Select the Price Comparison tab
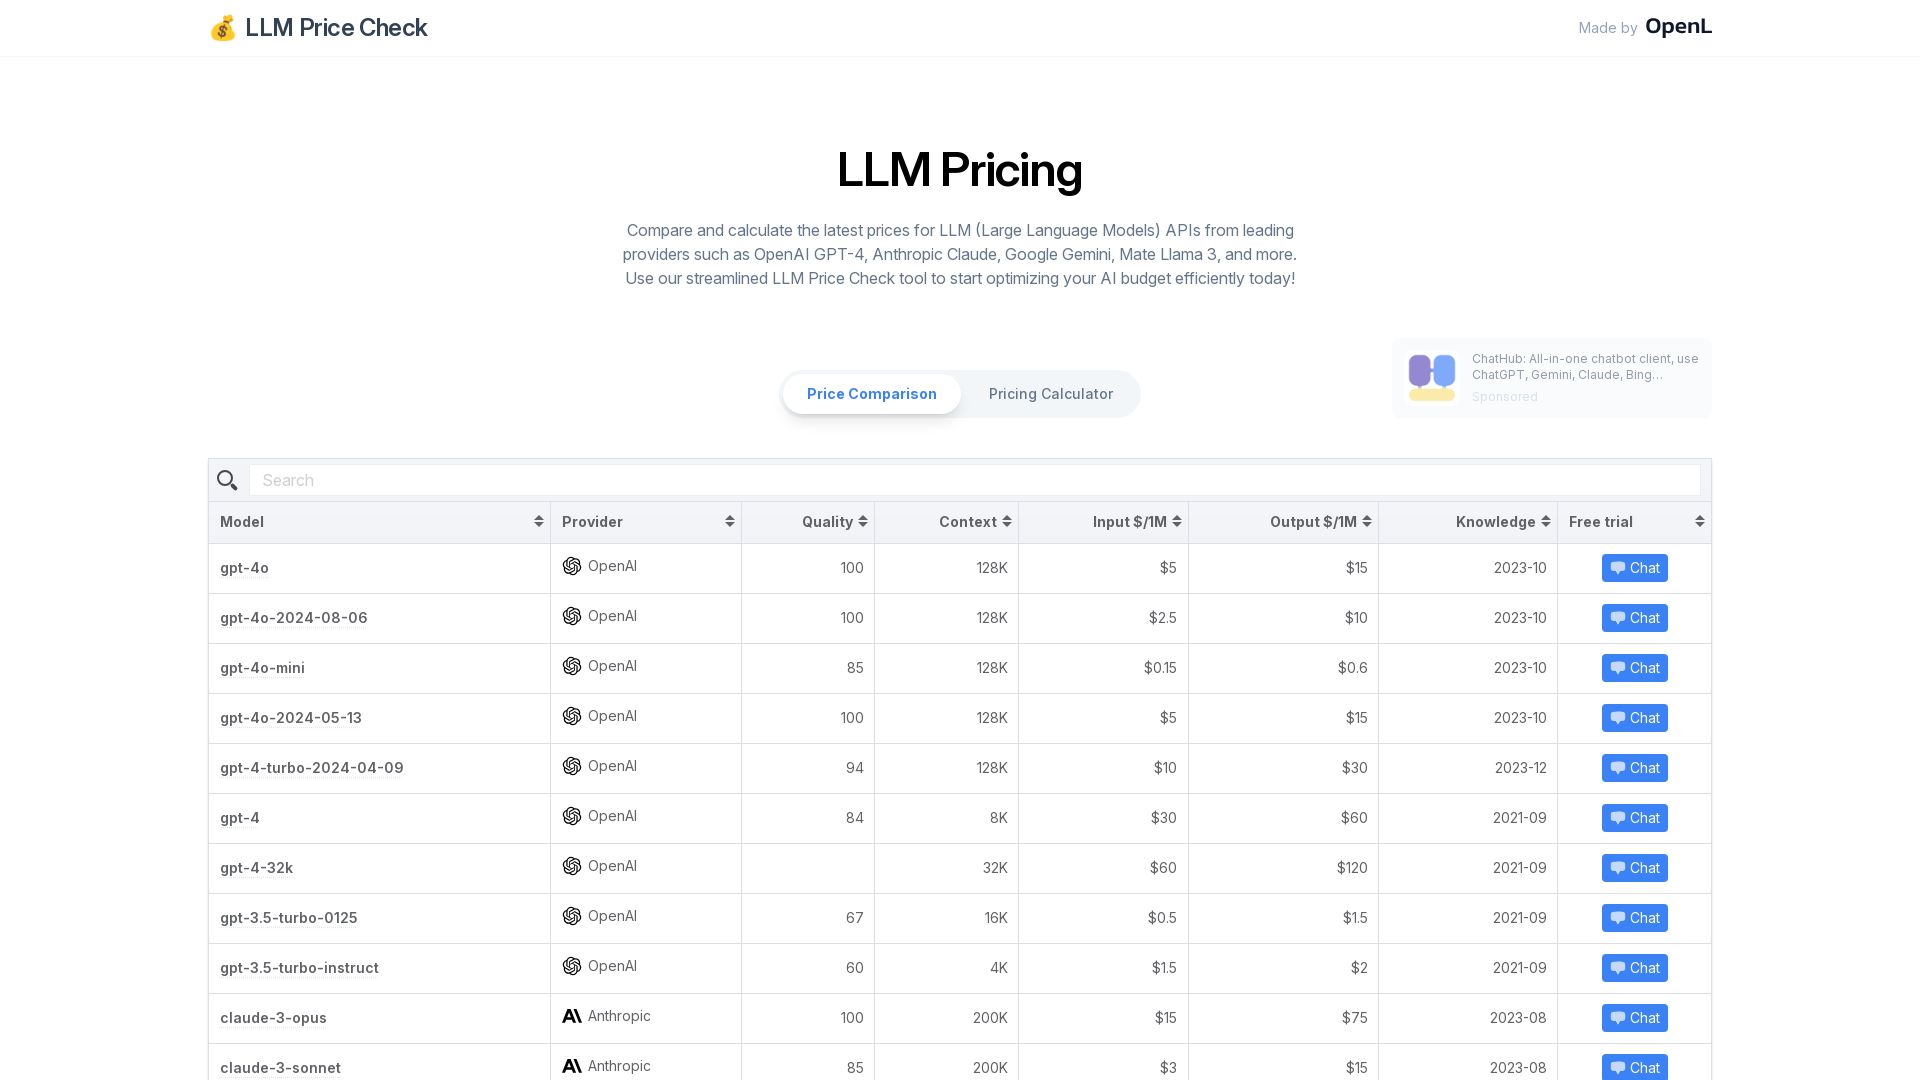The image size is (1920, 1080). 872,394
